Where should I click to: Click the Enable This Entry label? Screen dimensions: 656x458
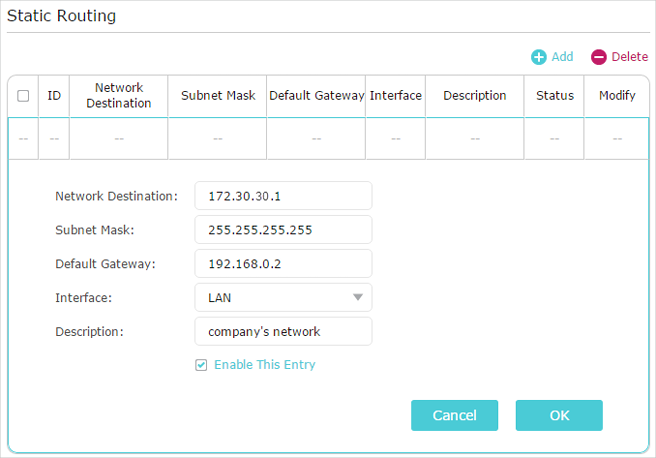(265, 365)
